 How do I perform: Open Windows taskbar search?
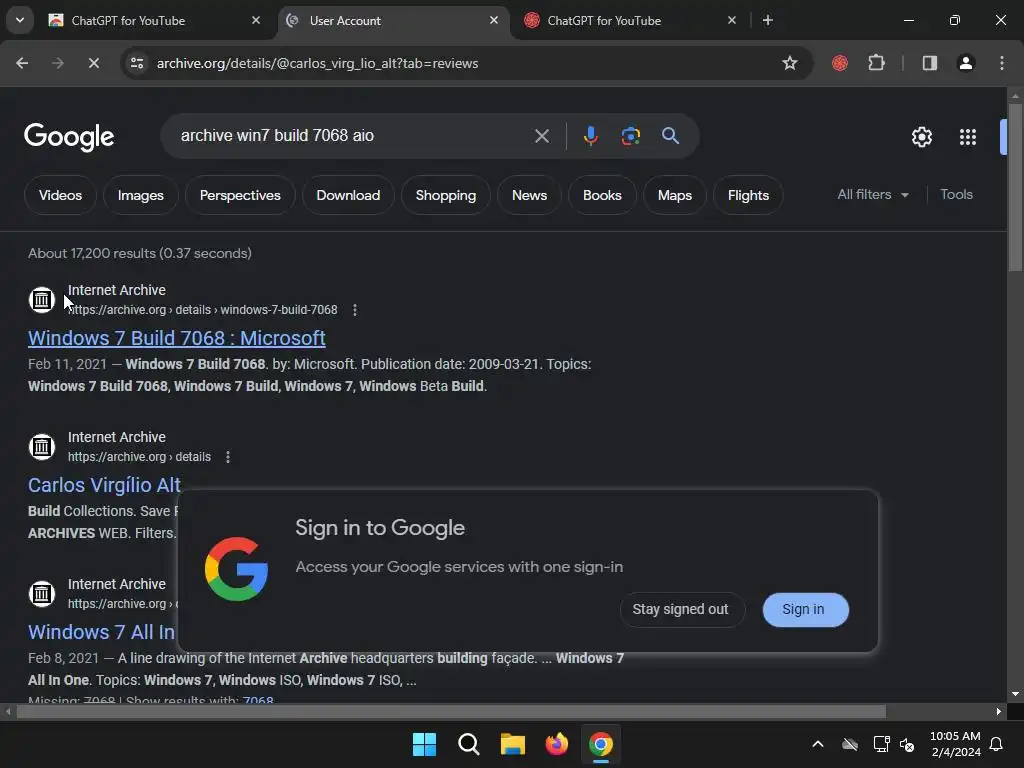pos(468,744)
